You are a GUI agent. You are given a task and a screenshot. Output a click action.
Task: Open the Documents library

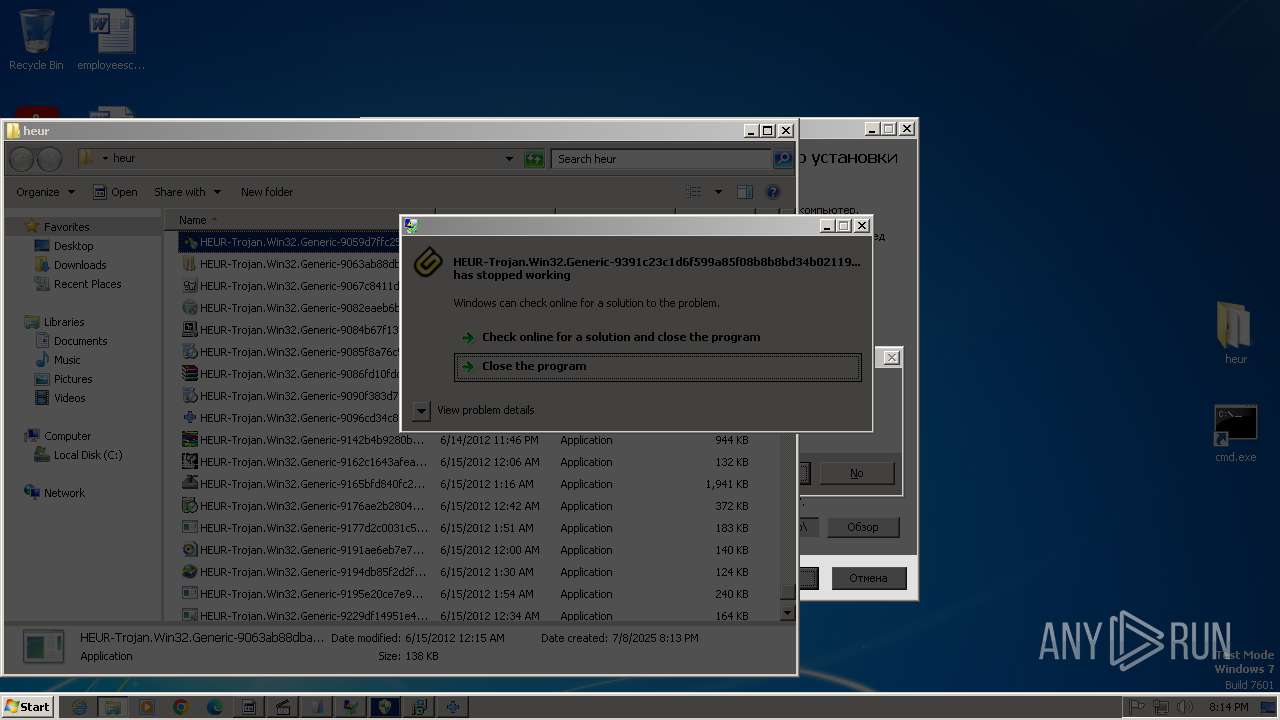tap(80, 341)
